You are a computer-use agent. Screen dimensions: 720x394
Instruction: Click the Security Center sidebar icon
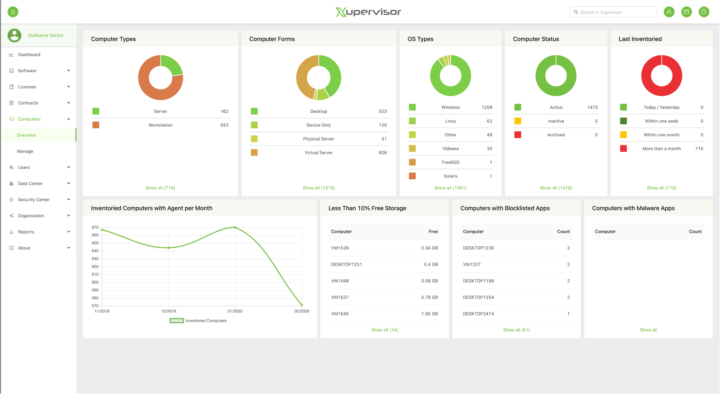pos(11,200)
